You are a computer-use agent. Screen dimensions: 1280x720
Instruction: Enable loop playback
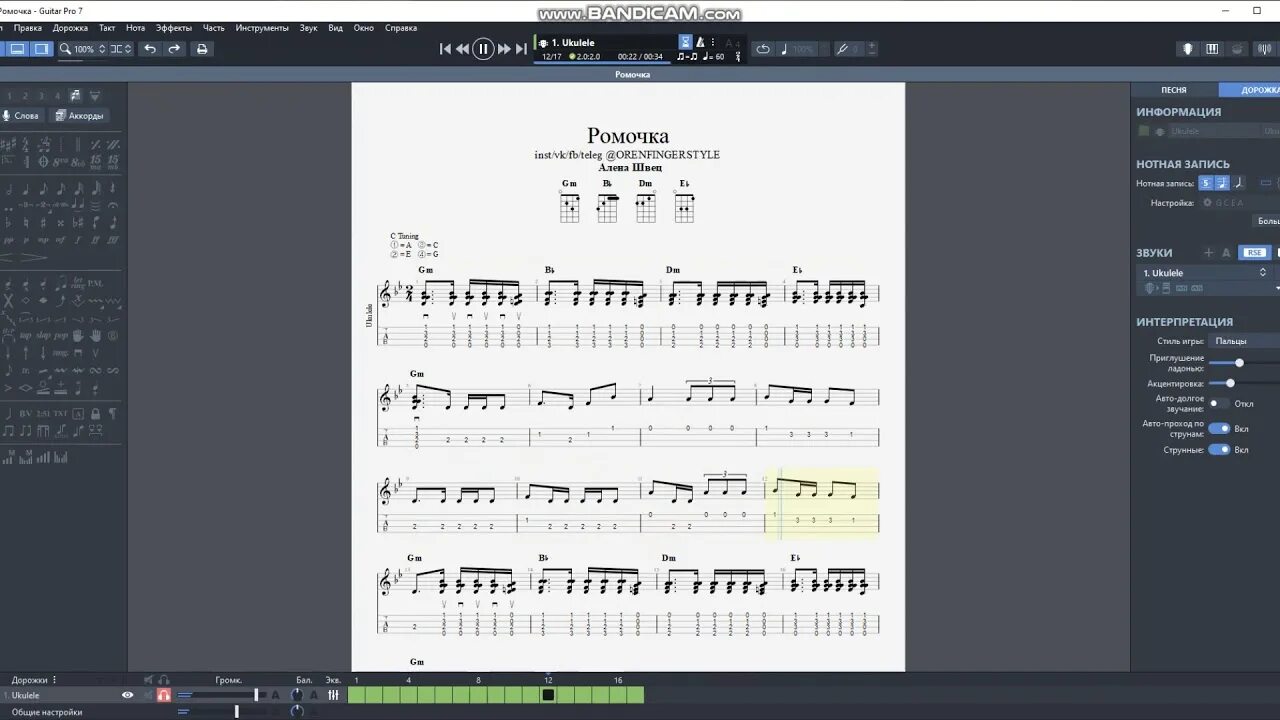pos(763,49)
